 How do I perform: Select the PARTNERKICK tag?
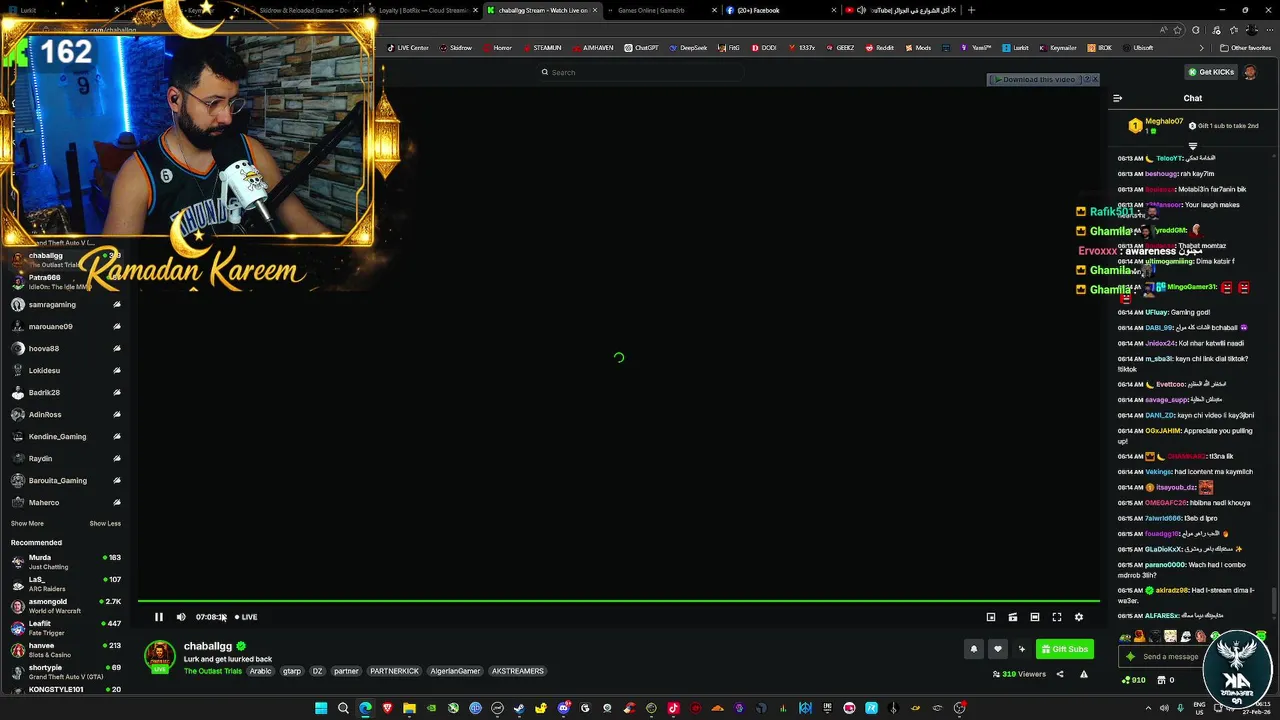point(394,671)
